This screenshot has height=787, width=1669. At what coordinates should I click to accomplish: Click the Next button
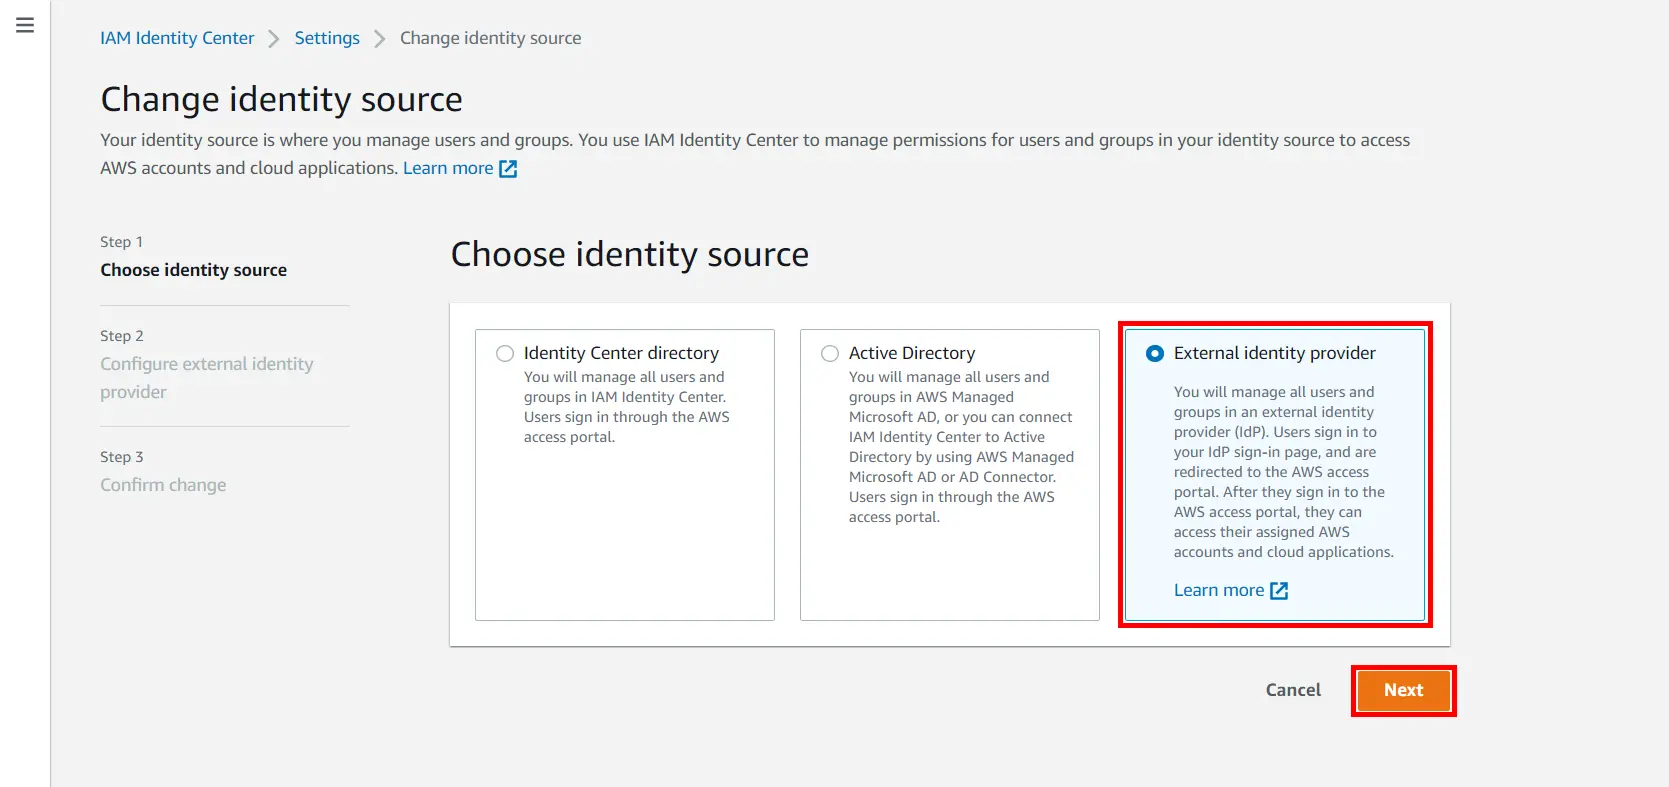tap(1403, 690)
